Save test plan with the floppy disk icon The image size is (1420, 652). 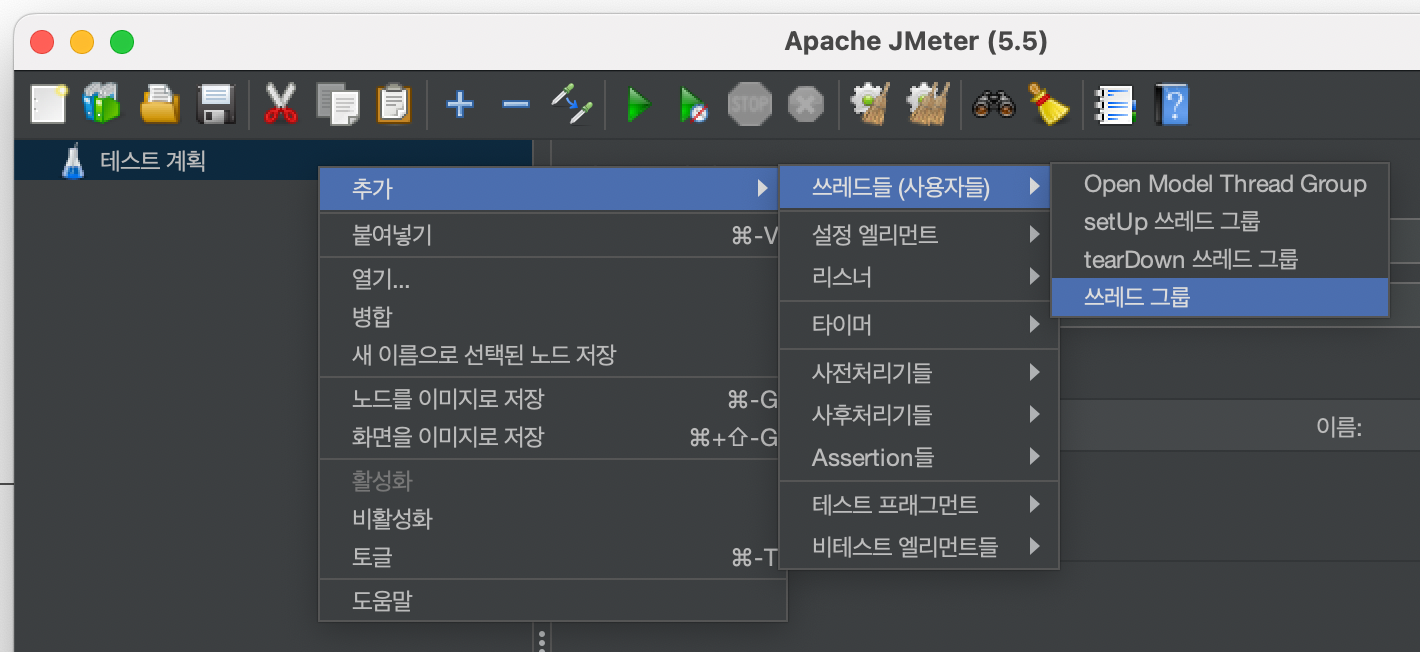[215, 103]
